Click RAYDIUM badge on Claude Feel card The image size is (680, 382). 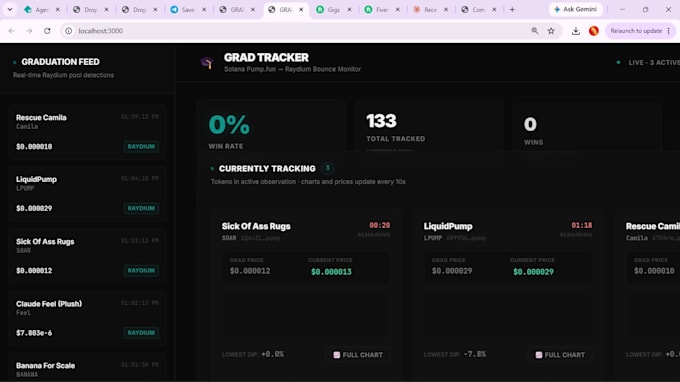tap(141, 333)
